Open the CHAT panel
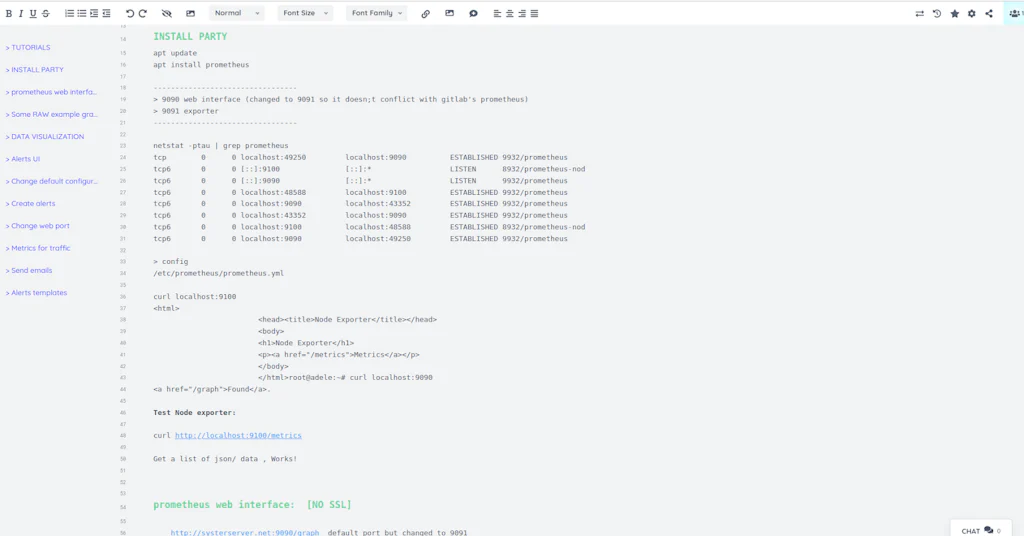This screenshot has height=536, width=1024. pyautogui.click(x=981, y=531)
